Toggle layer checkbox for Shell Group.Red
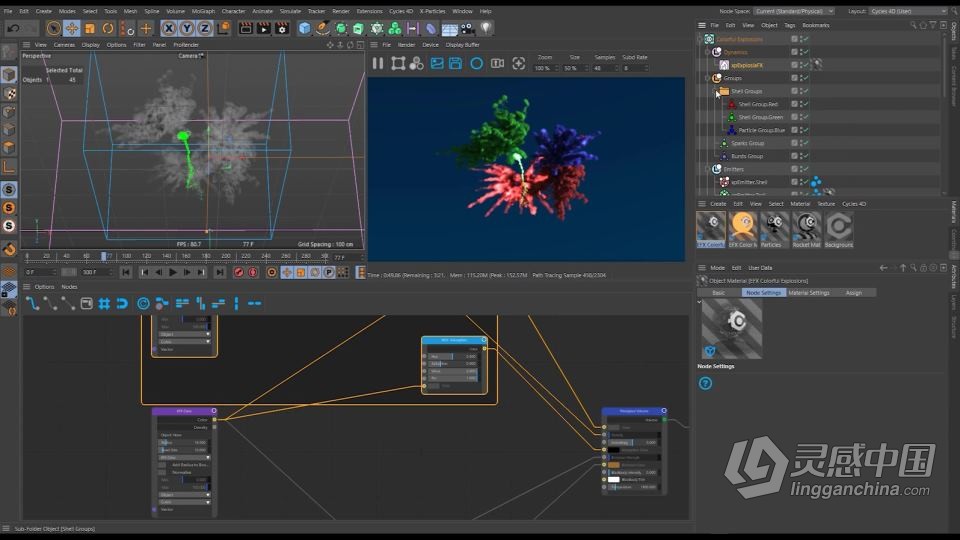The width and height of the screenshot is (960, 540). tap(794, 104)
